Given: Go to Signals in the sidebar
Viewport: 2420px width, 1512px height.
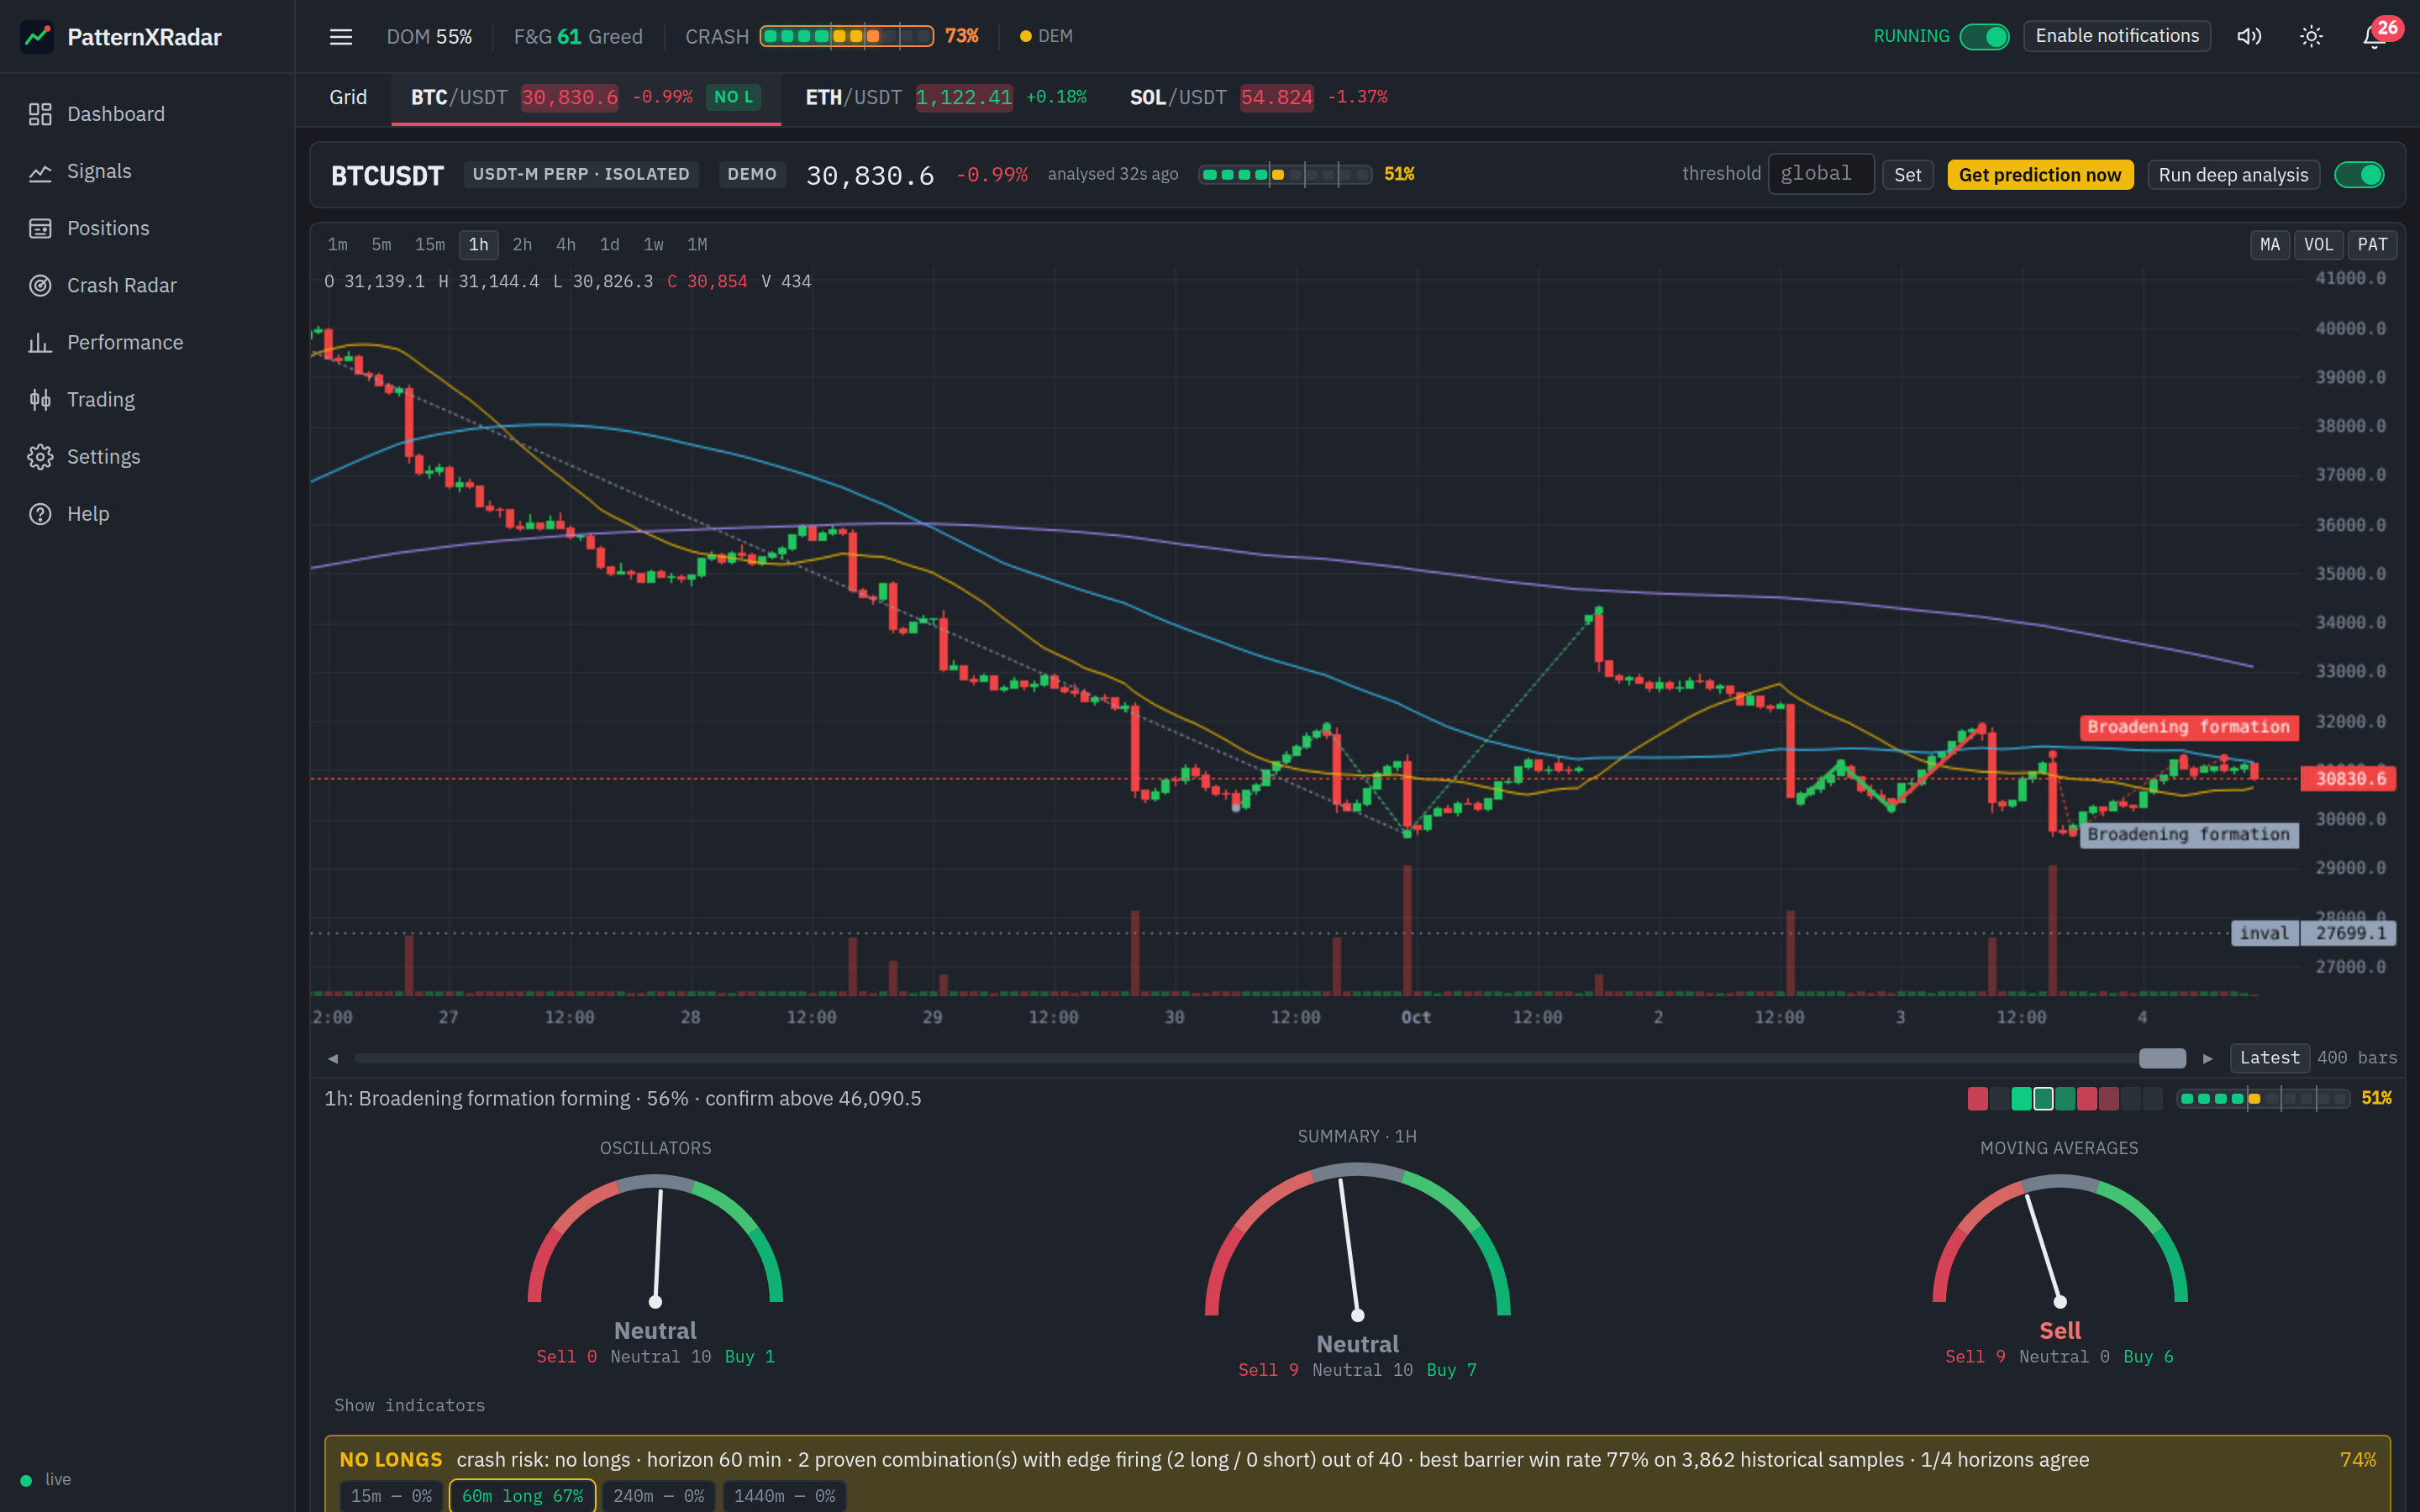Looking at the screenshot, I should pos(147,171).
